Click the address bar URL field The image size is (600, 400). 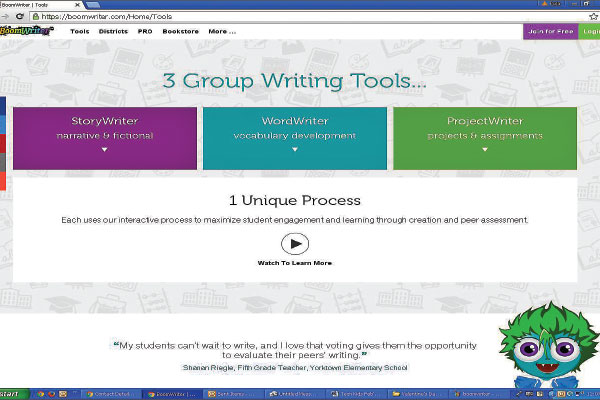pos(312,16)
